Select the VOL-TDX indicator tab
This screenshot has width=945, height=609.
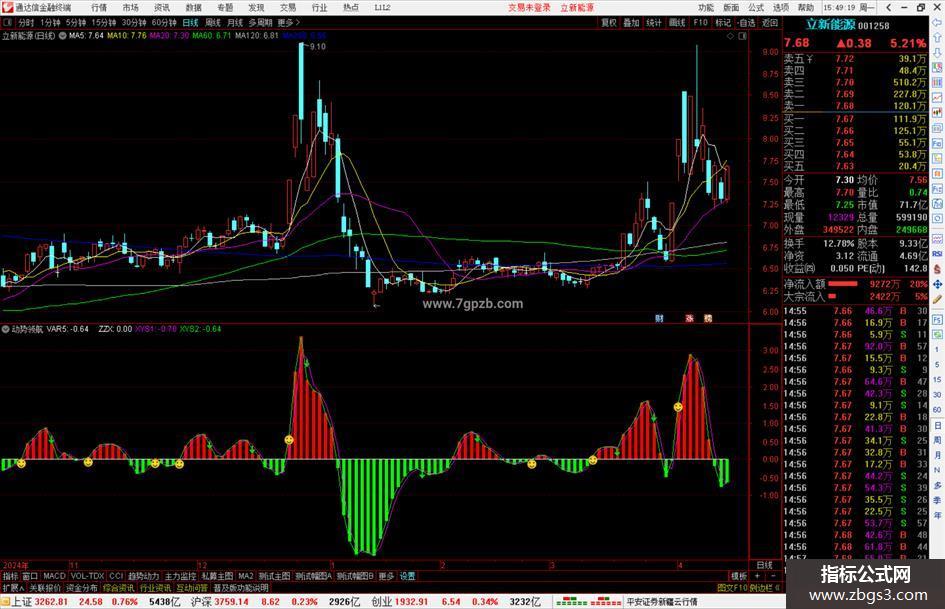coord(87,576)
